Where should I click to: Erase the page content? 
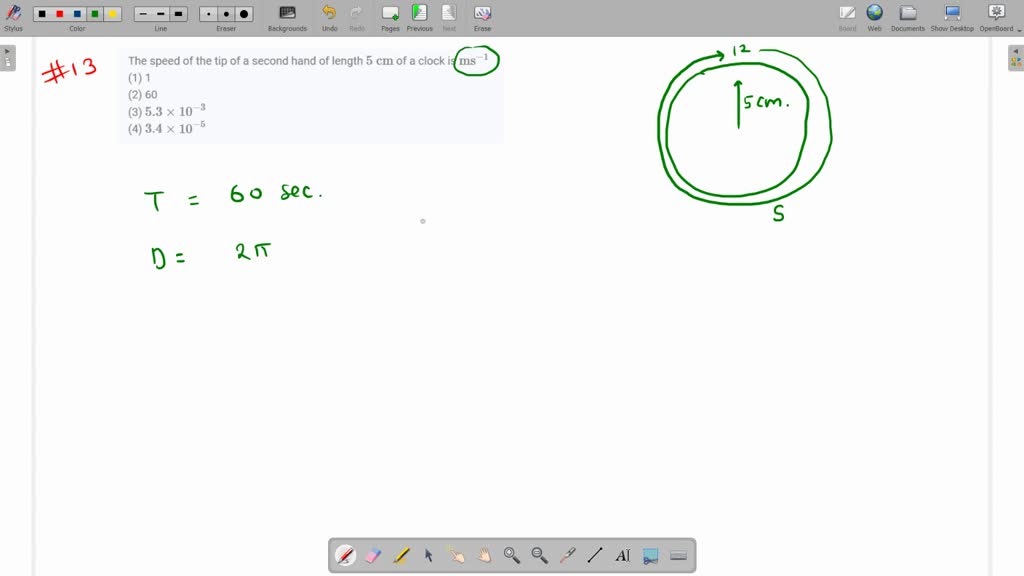pyautogui.click(x=483, y=18)
